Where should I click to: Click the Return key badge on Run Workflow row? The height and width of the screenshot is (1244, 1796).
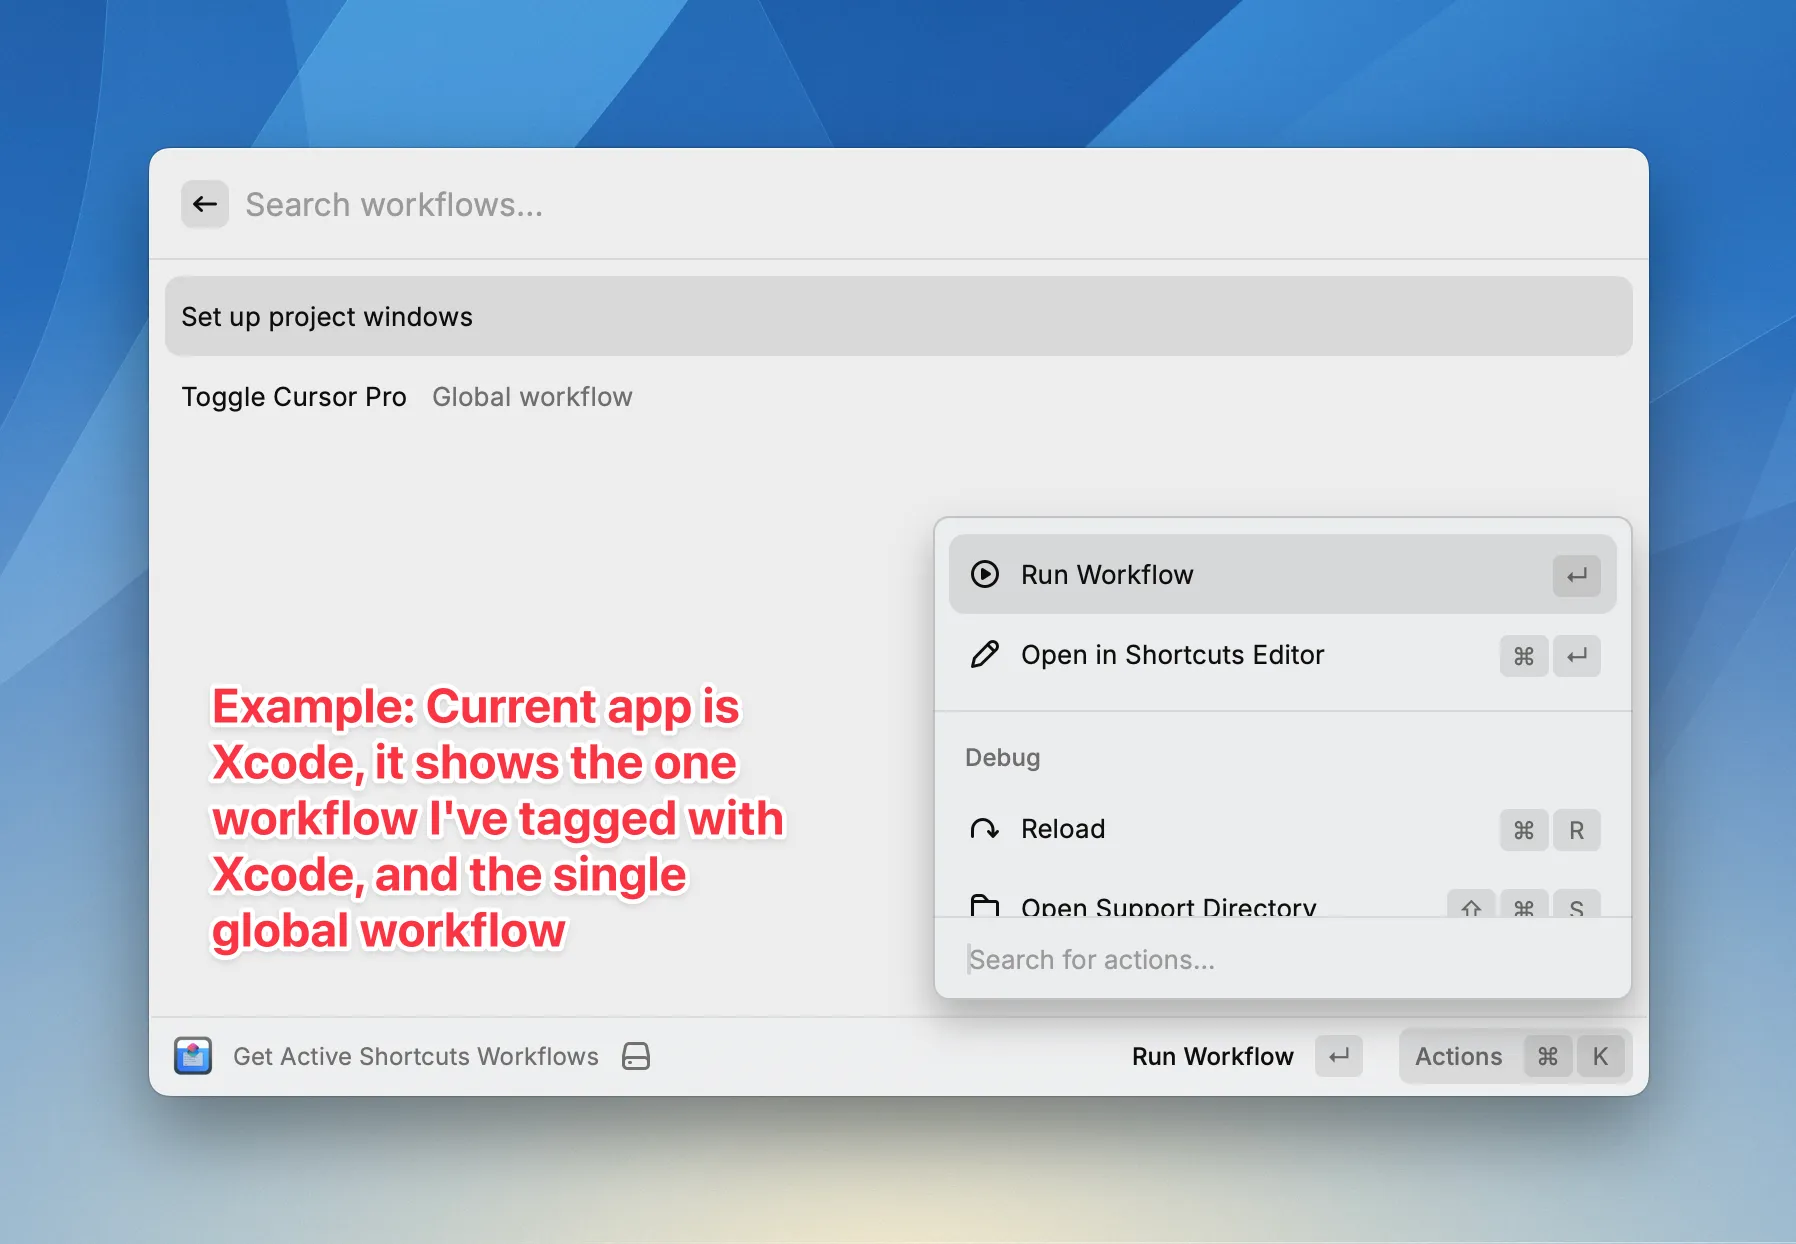pos(1577,575)
